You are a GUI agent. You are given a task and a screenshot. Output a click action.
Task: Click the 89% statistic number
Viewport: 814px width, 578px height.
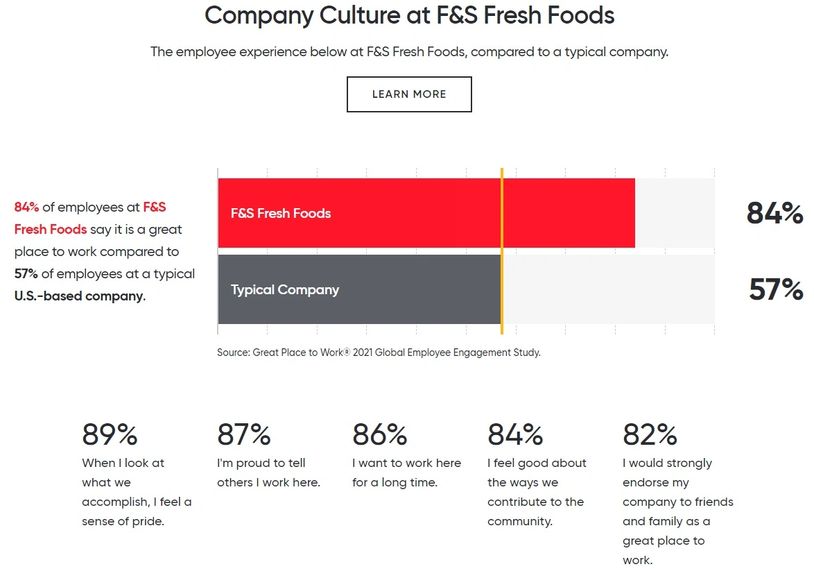(x=109, y=435)
